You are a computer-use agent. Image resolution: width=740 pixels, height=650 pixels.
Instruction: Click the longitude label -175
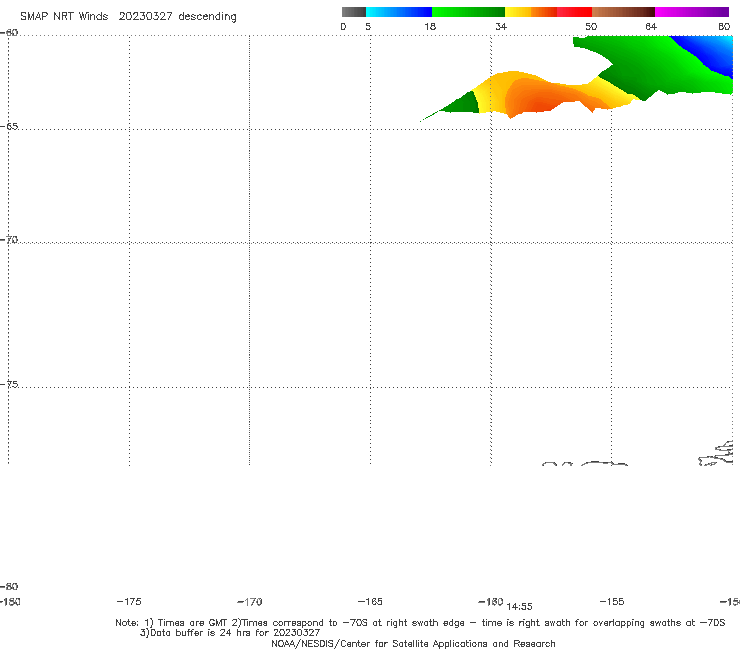129,601
